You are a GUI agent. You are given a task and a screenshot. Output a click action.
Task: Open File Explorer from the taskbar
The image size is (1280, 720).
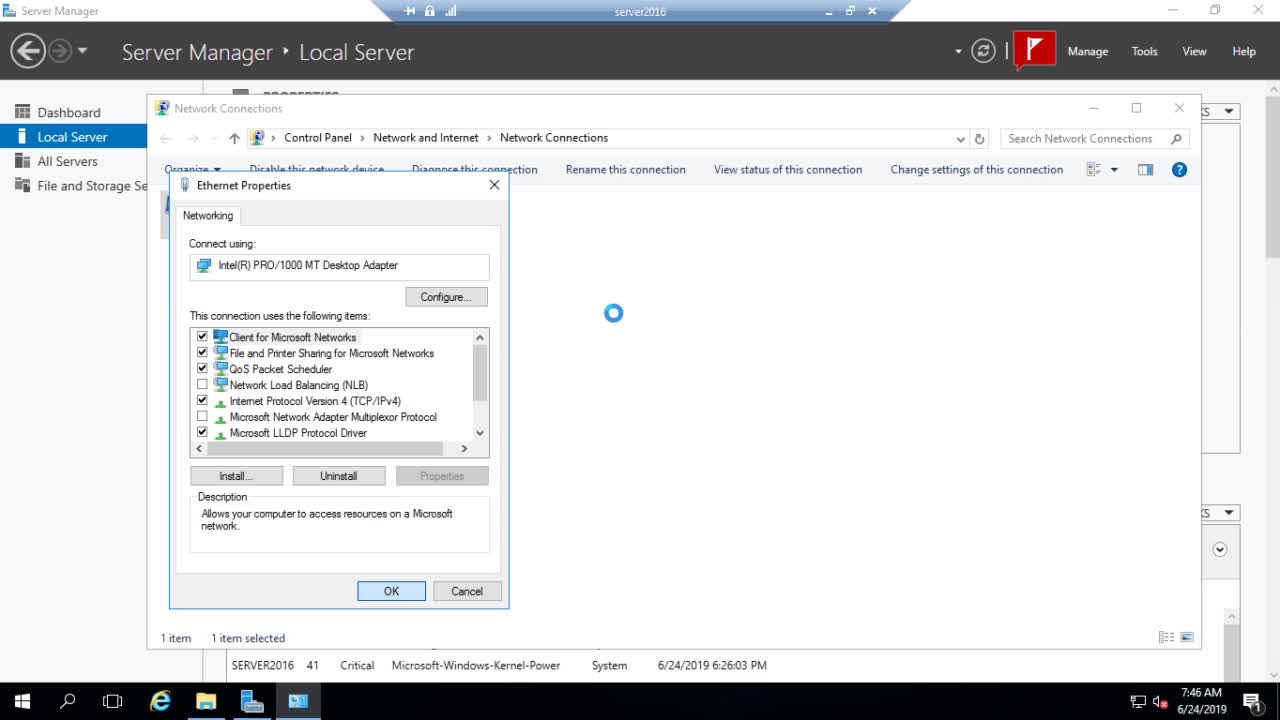tap(206, 701)
